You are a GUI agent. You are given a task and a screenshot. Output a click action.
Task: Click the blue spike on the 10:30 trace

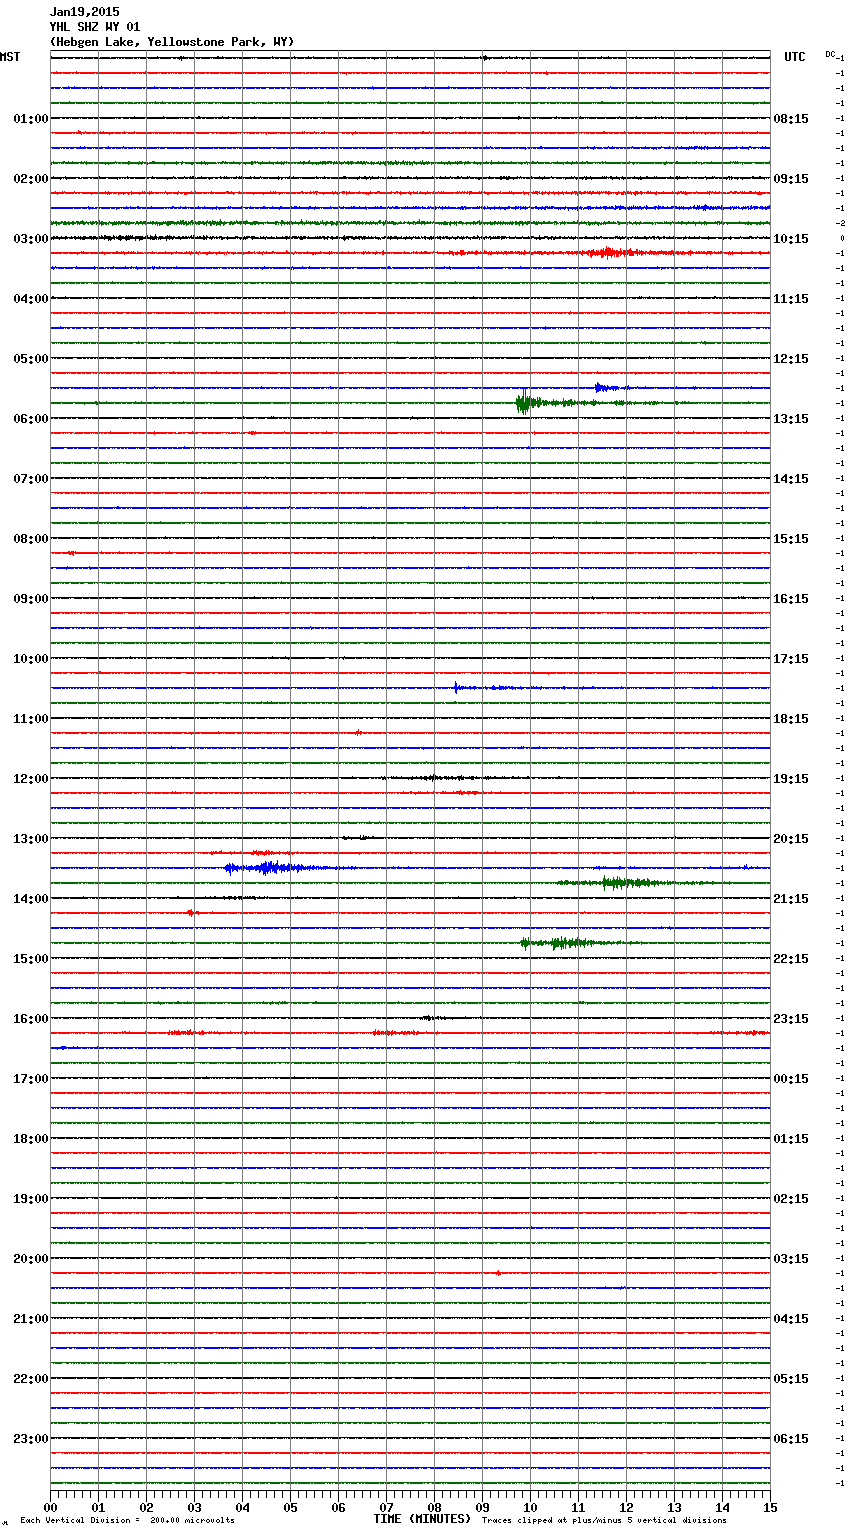coord(456,687)
